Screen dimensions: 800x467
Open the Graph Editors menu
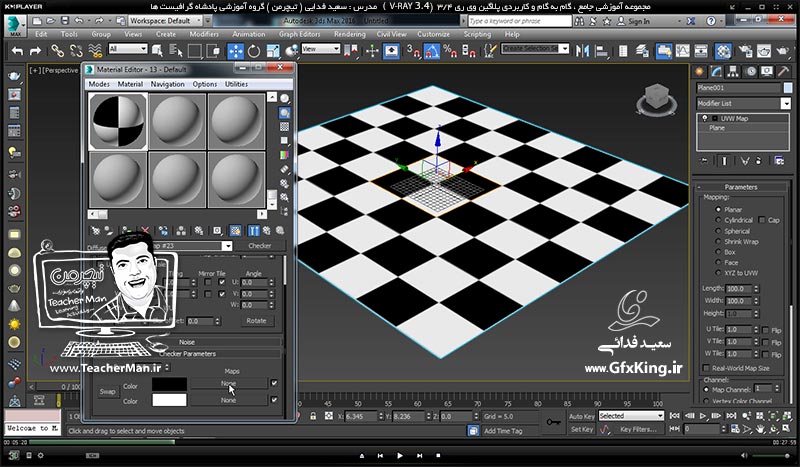click(x=299, y=34)
